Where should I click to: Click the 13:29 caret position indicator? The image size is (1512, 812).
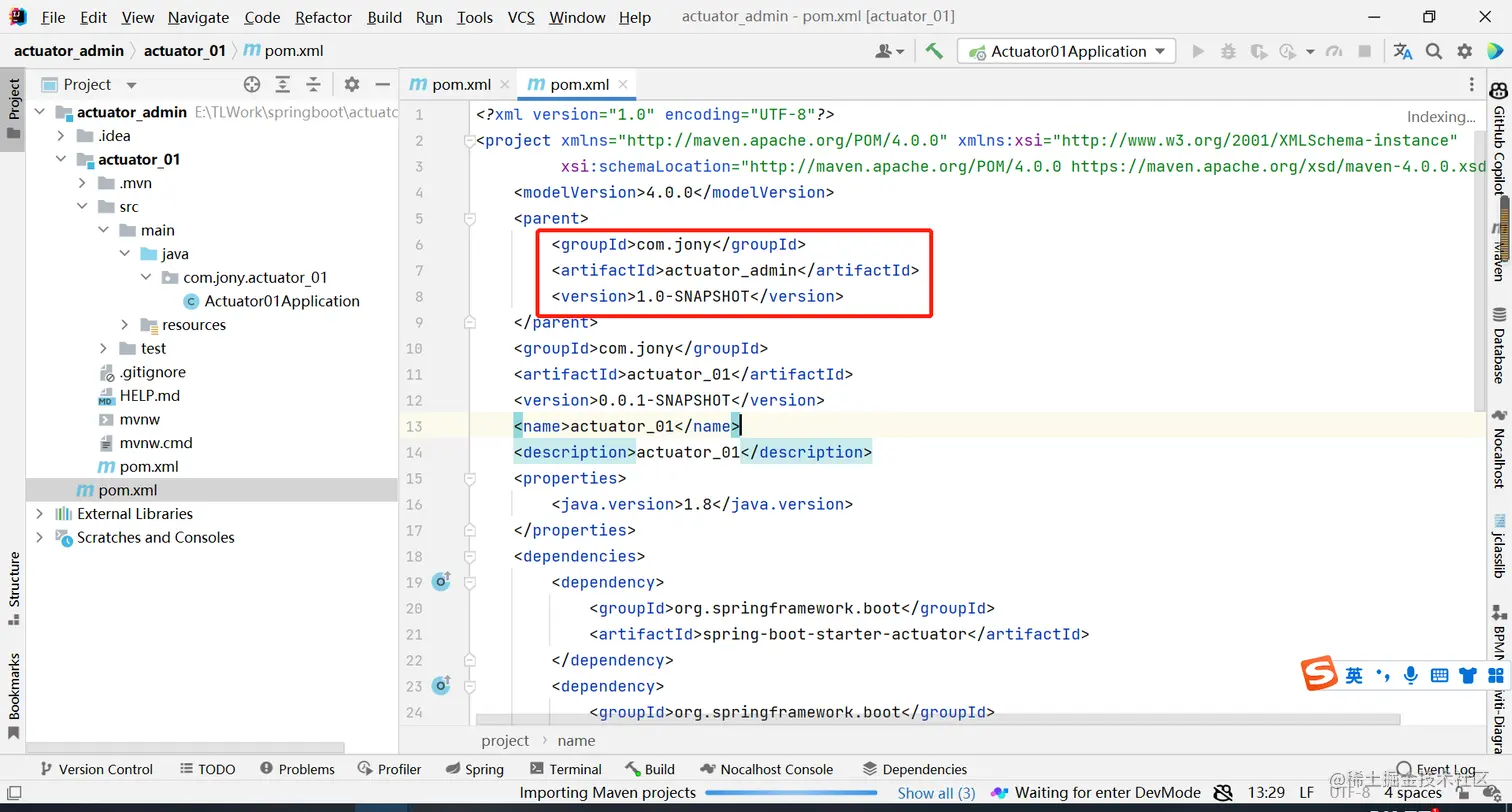pyautogui.click(x=1267, y=793)
